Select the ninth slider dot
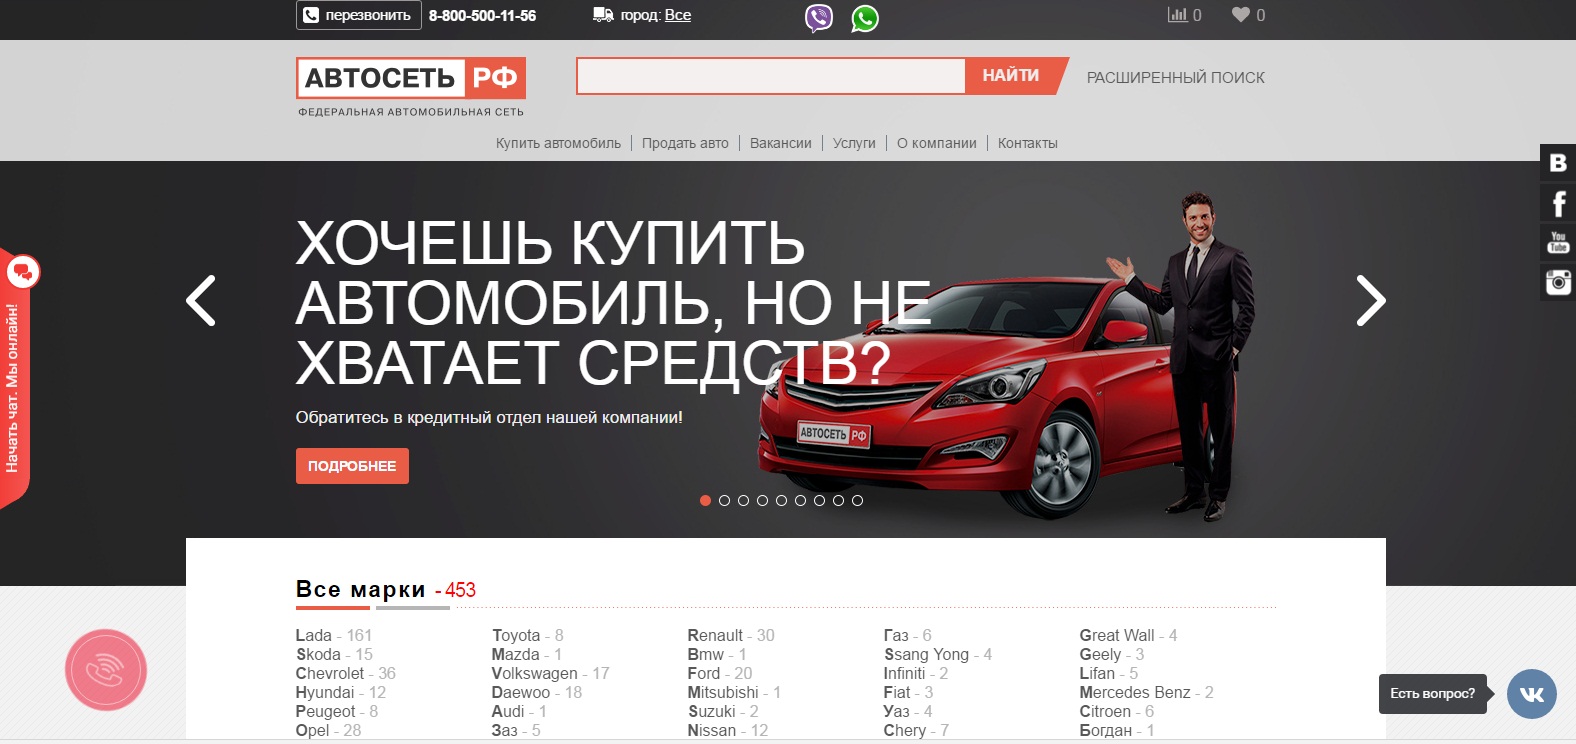The image size is (1576, 744). click(x=857, y=500)
